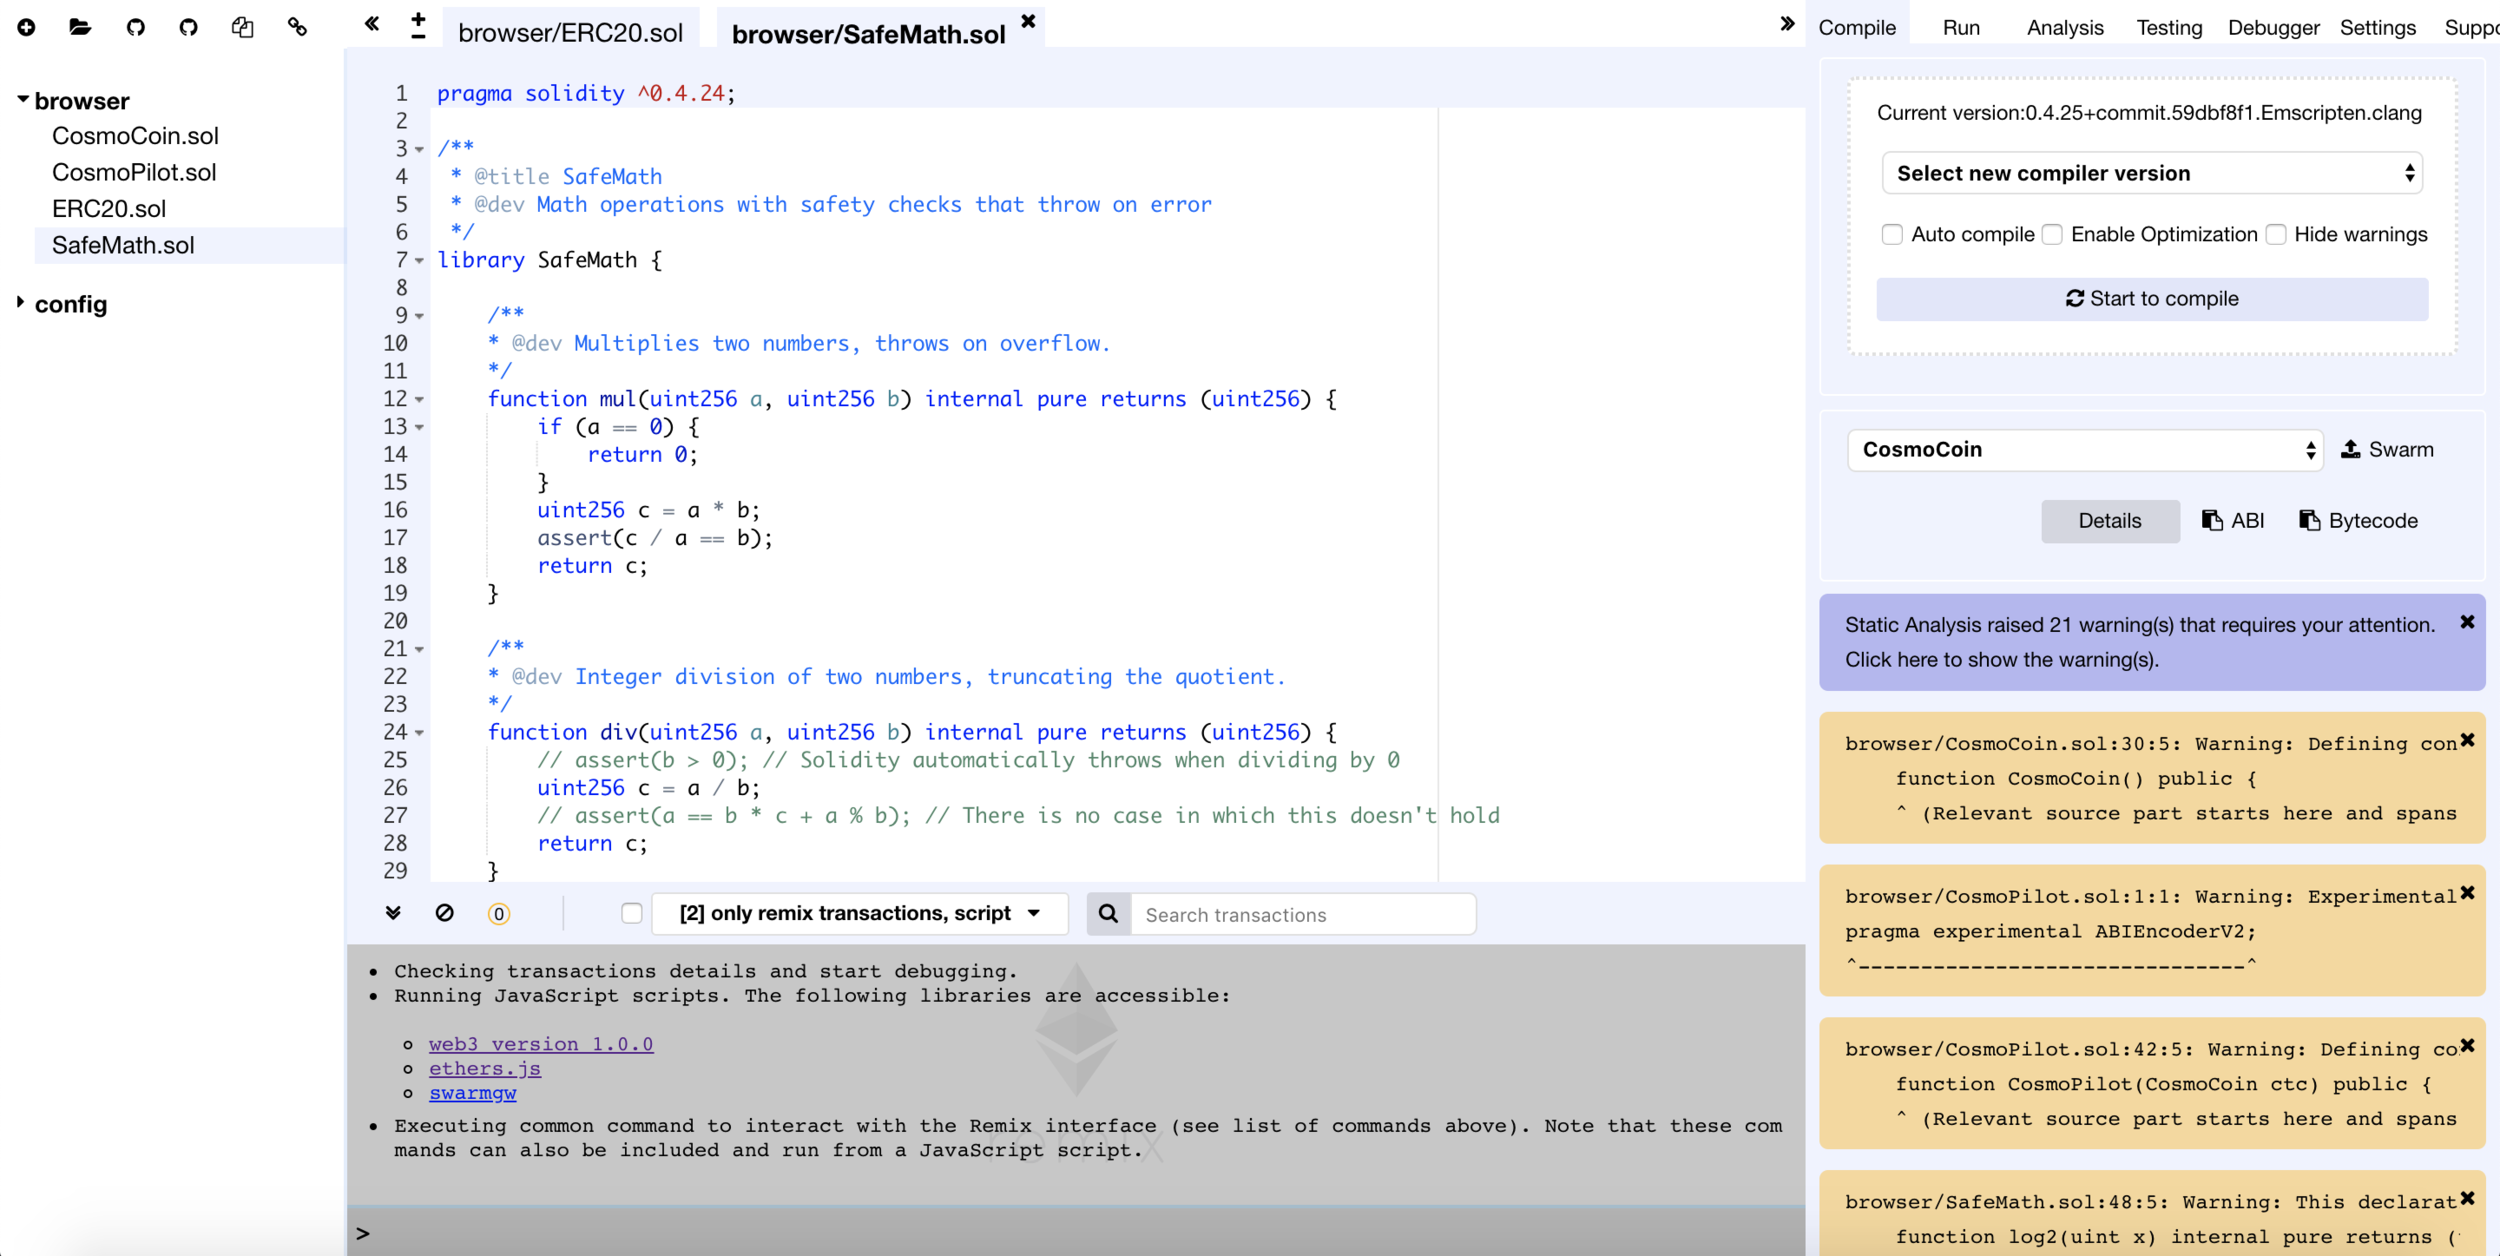Copy the Bytecode to clipboard
Viewport: 2500px width, 1256px height.
[2358, 521]
